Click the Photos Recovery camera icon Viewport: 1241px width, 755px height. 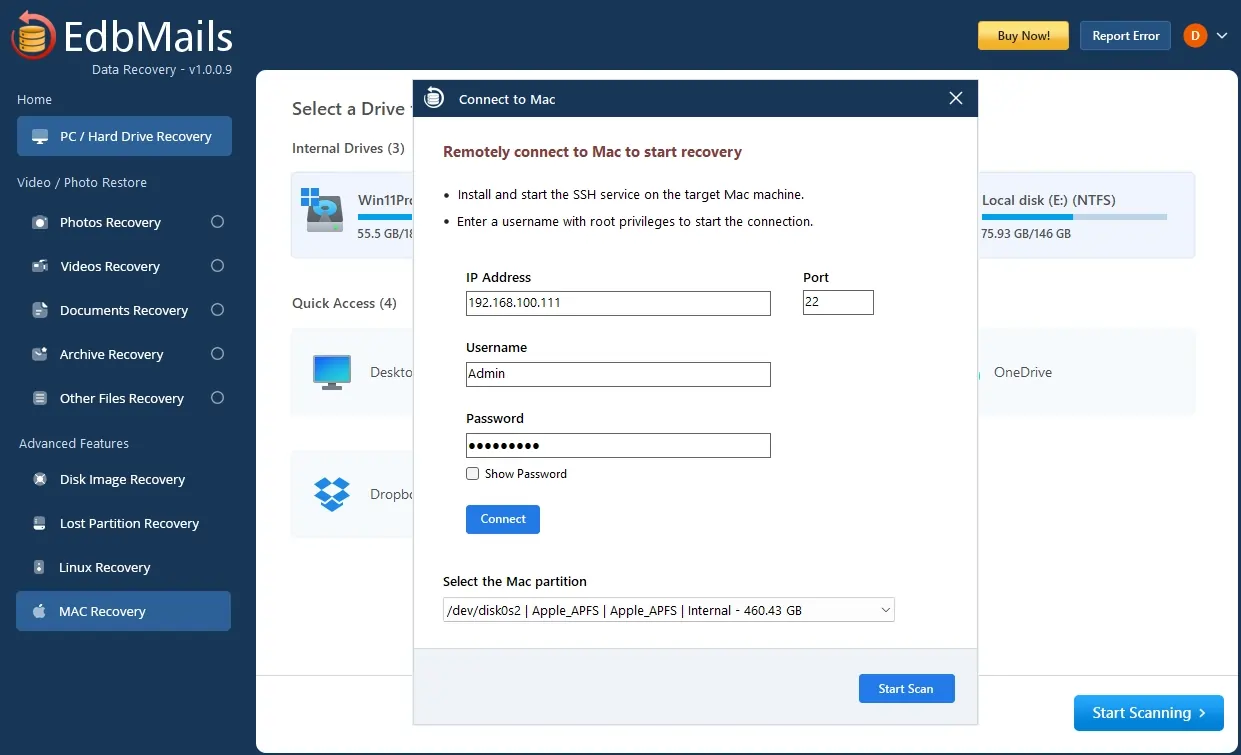[40, 223]
